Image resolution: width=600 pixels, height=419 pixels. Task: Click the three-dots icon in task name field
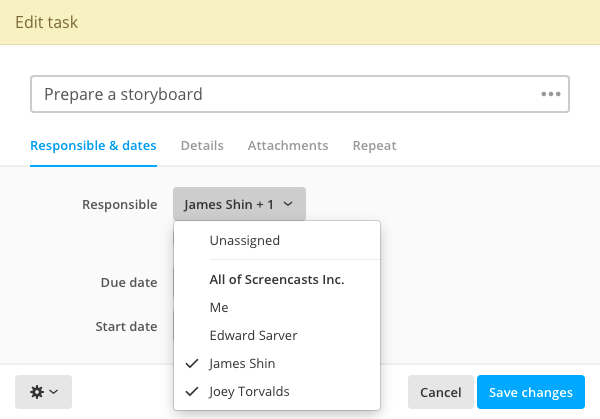pos(551,94)
